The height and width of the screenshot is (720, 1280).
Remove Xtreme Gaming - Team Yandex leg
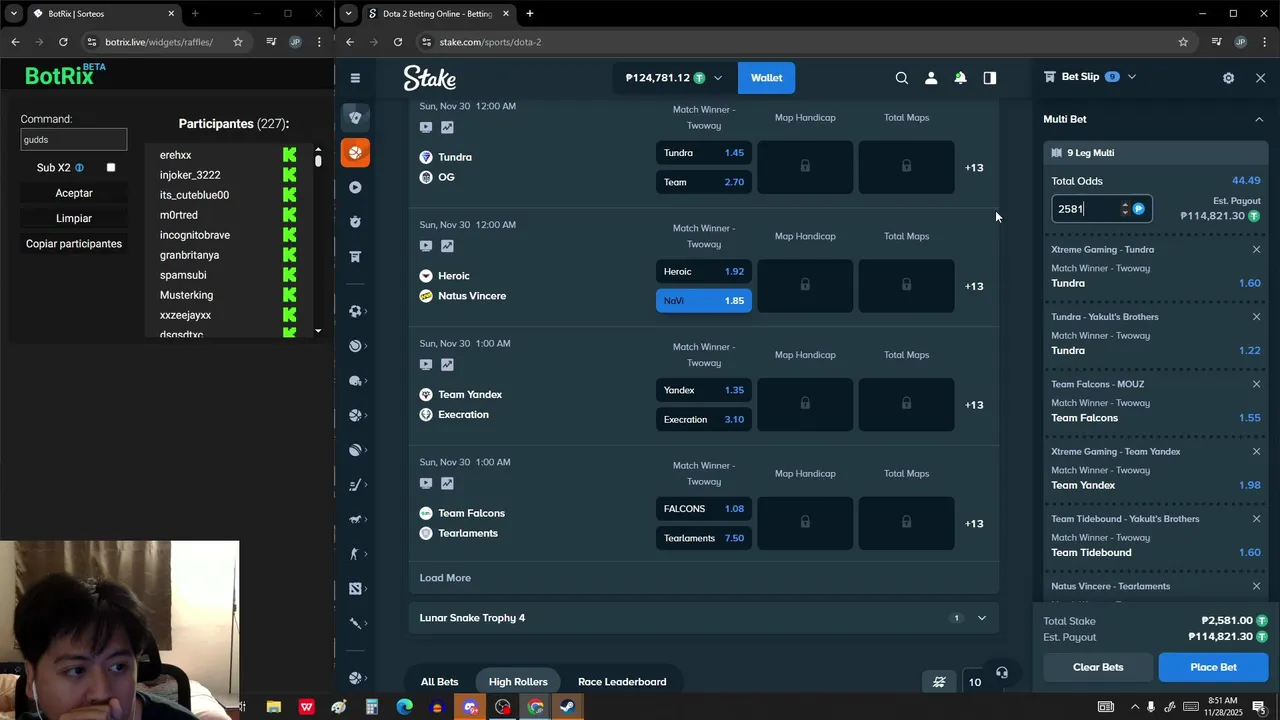[x=1257, y=452]
